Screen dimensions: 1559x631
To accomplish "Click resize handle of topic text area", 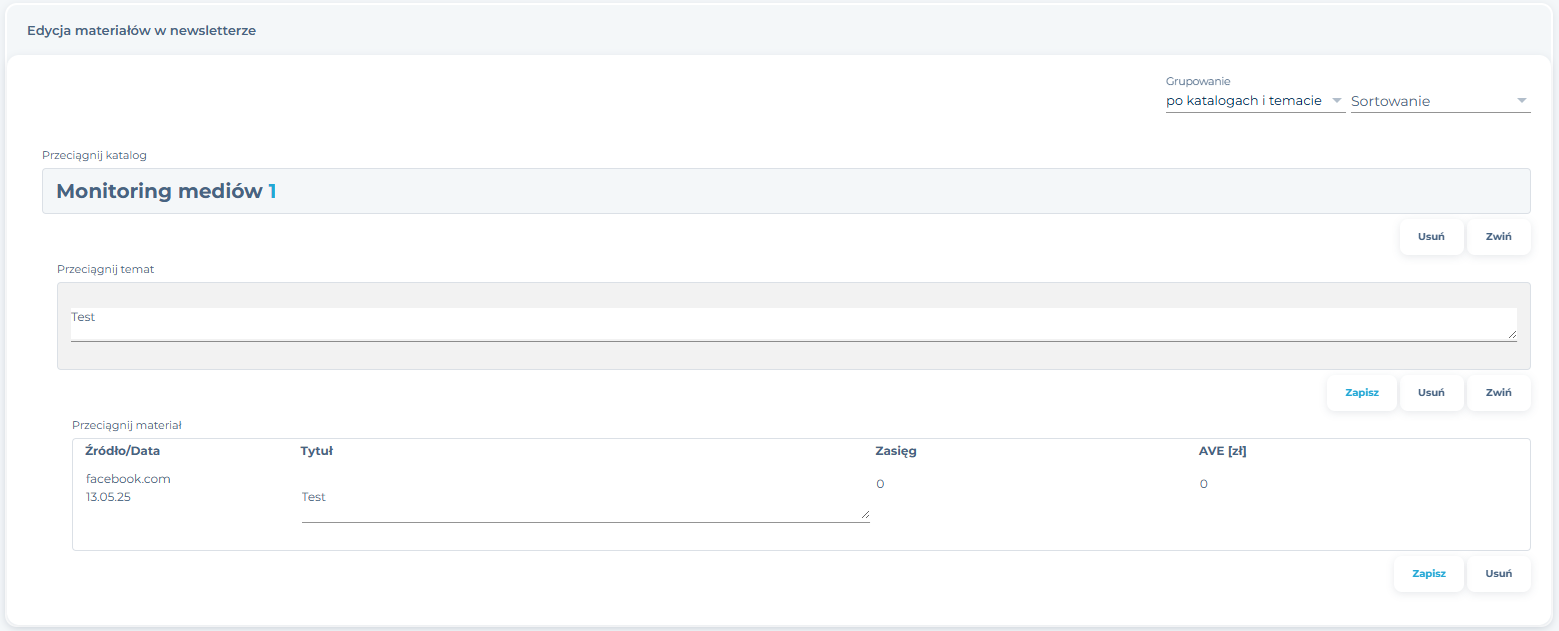I will [1511, 334].
